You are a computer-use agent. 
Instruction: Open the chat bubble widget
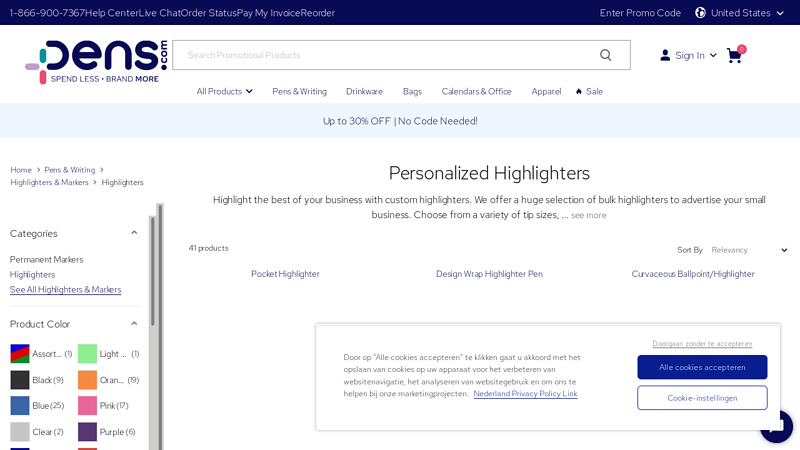point(776,426)
